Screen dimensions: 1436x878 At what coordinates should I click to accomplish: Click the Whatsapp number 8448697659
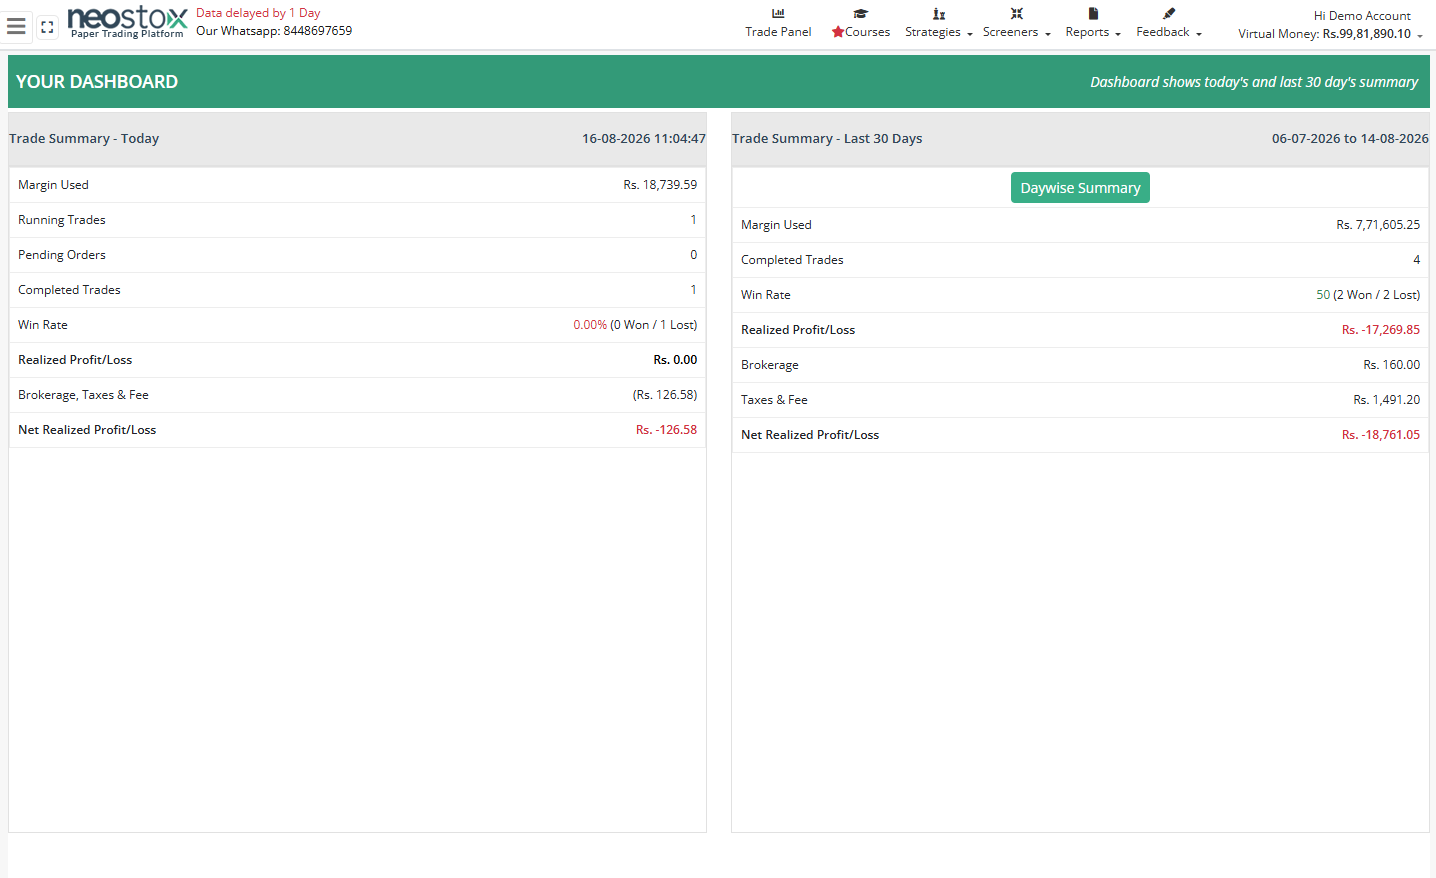point(317,31)
